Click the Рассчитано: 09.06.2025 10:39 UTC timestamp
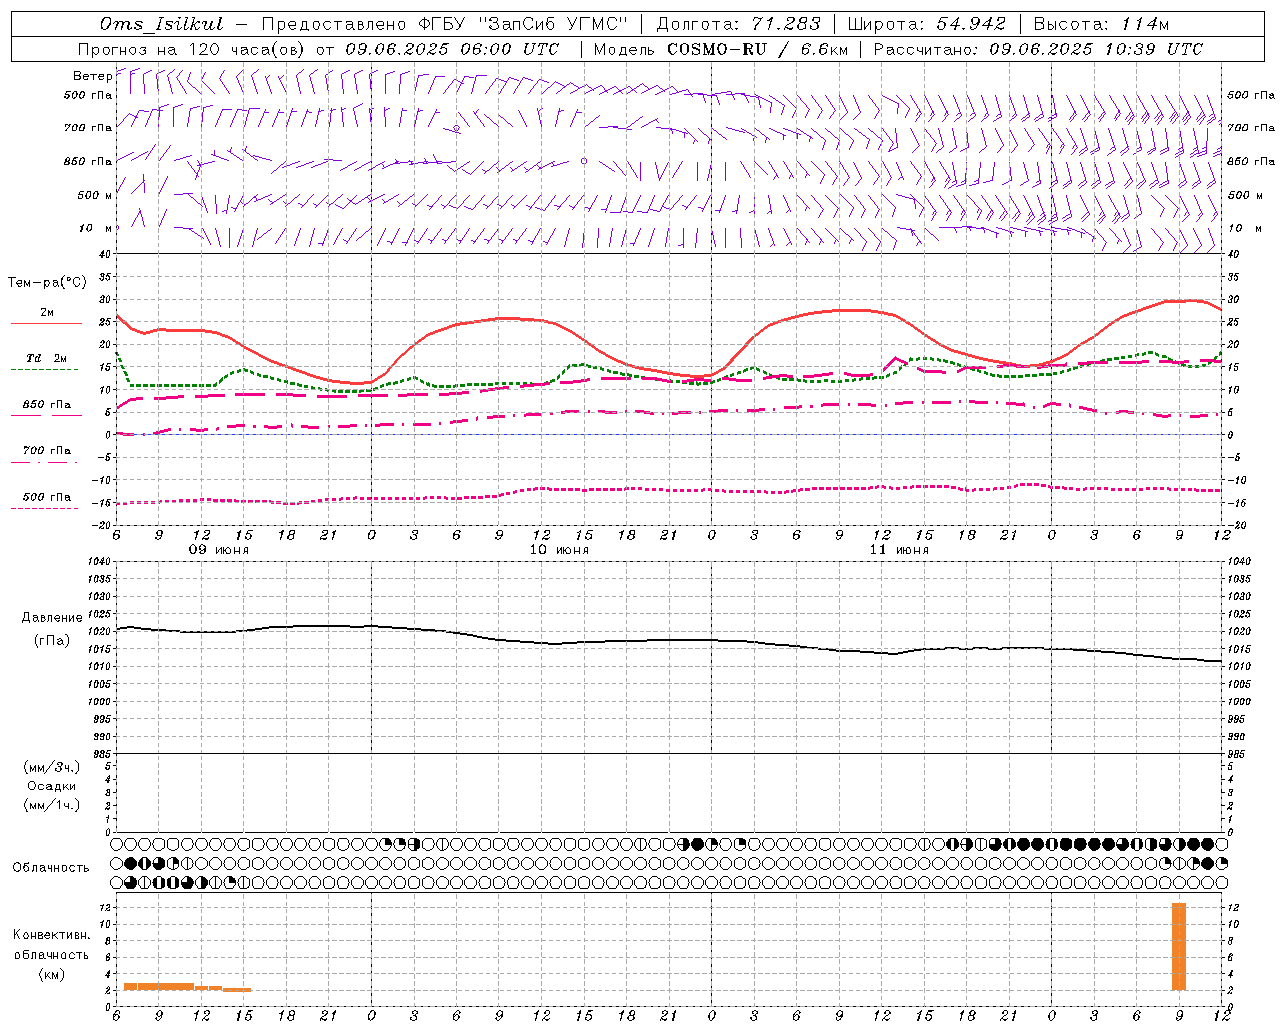1280x1024 pixels. 1038,49
